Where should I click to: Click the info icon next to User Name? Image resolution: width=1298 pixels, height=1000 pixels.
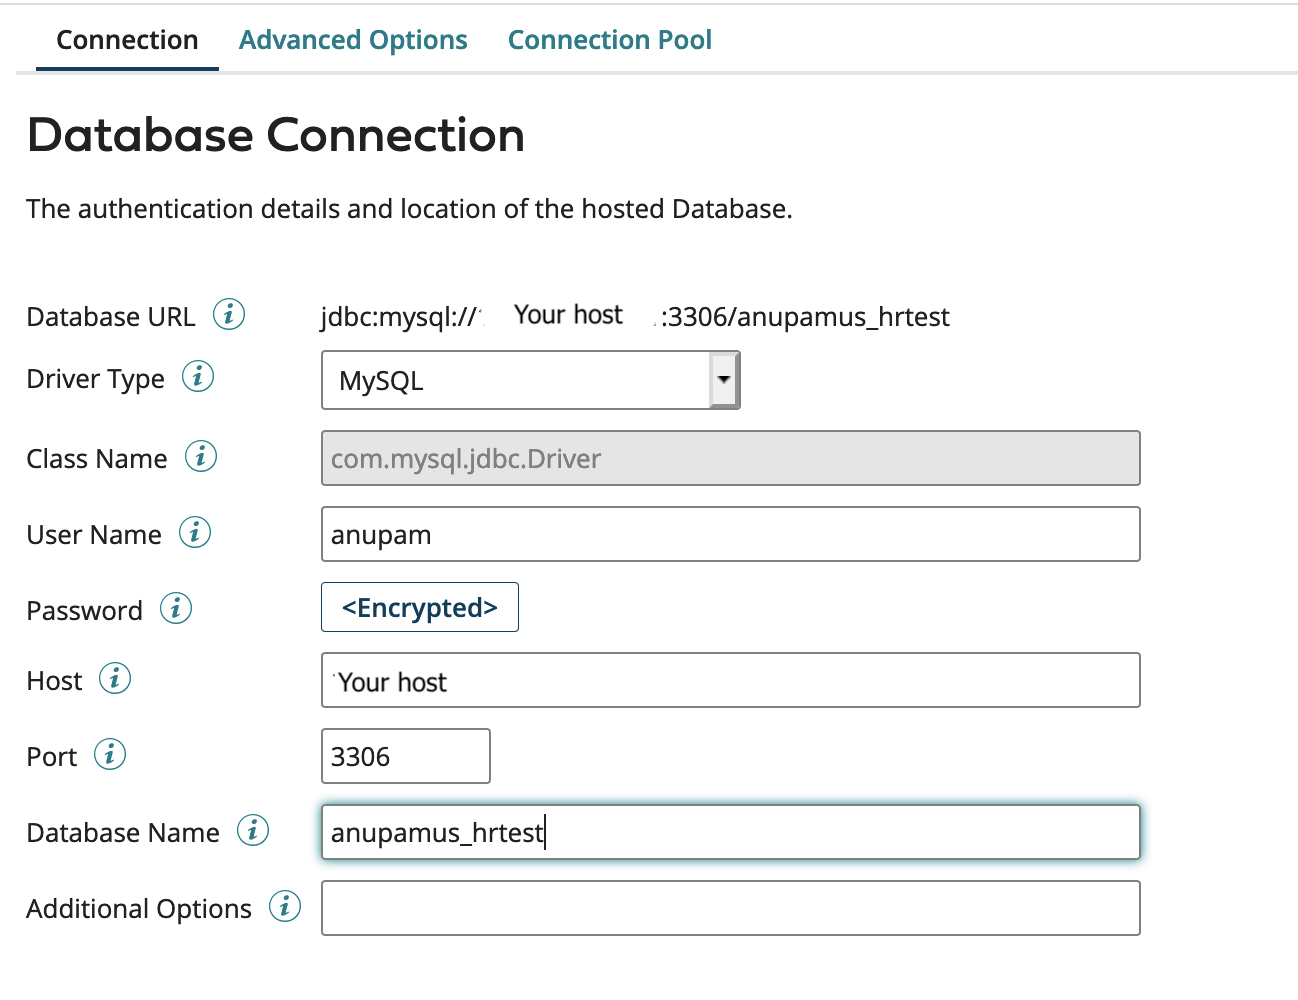(195, 532)
